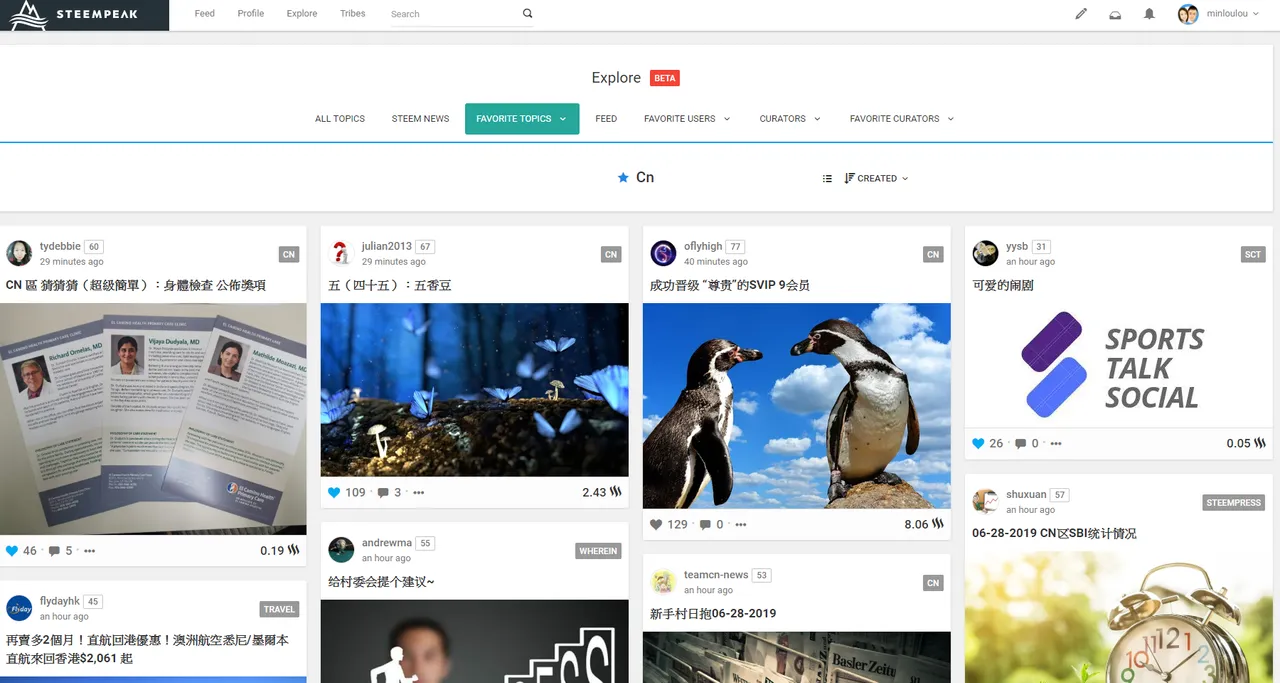Expand Favorite Users dropdown
This screenshot has height=683, width=1280.
687,118
